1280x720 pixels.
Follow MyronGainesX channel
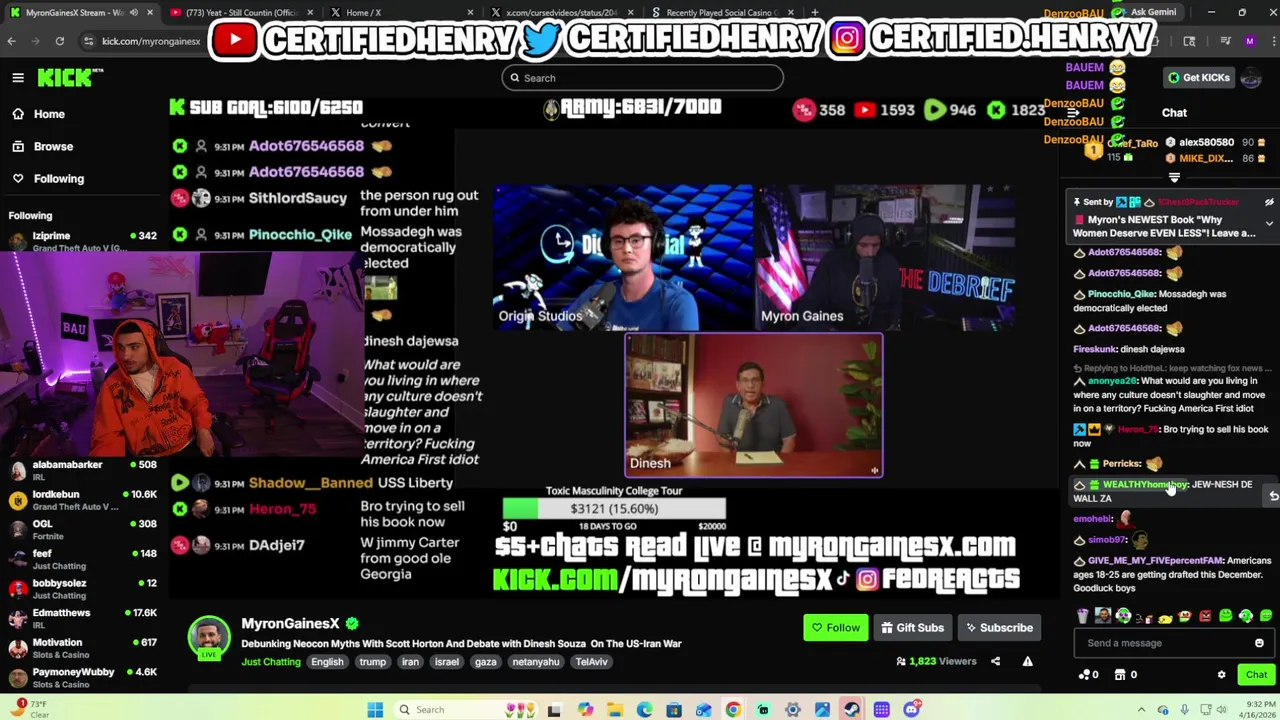pyautogui.click(x=835, y=628)
